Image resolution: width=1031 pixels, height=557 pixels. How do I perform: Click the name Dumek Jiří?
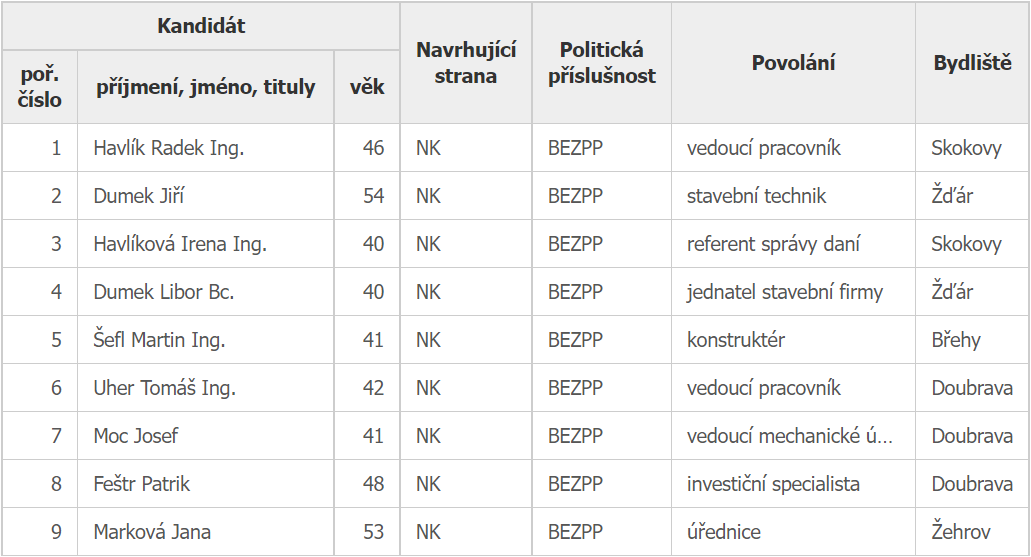point(139,196)
